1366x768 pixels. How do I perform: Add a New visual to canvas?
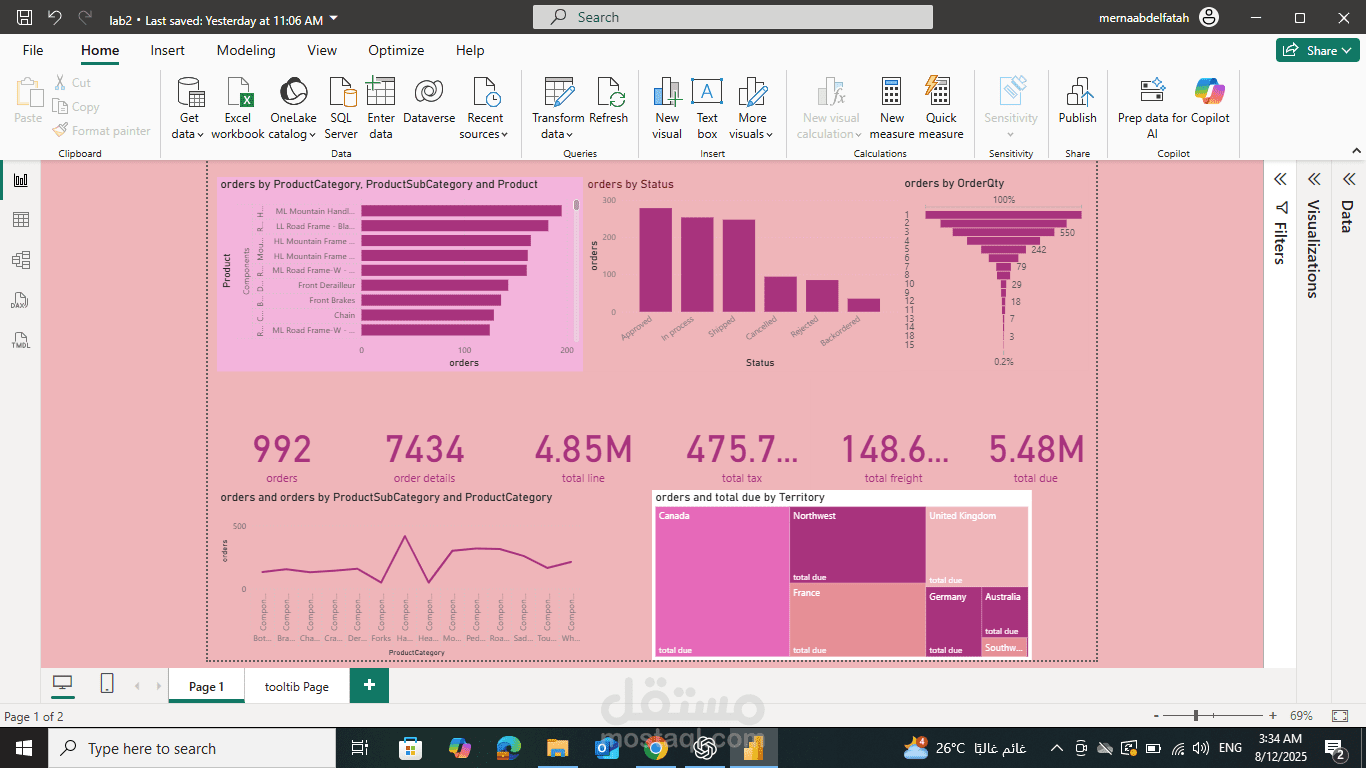pos(667,108)
